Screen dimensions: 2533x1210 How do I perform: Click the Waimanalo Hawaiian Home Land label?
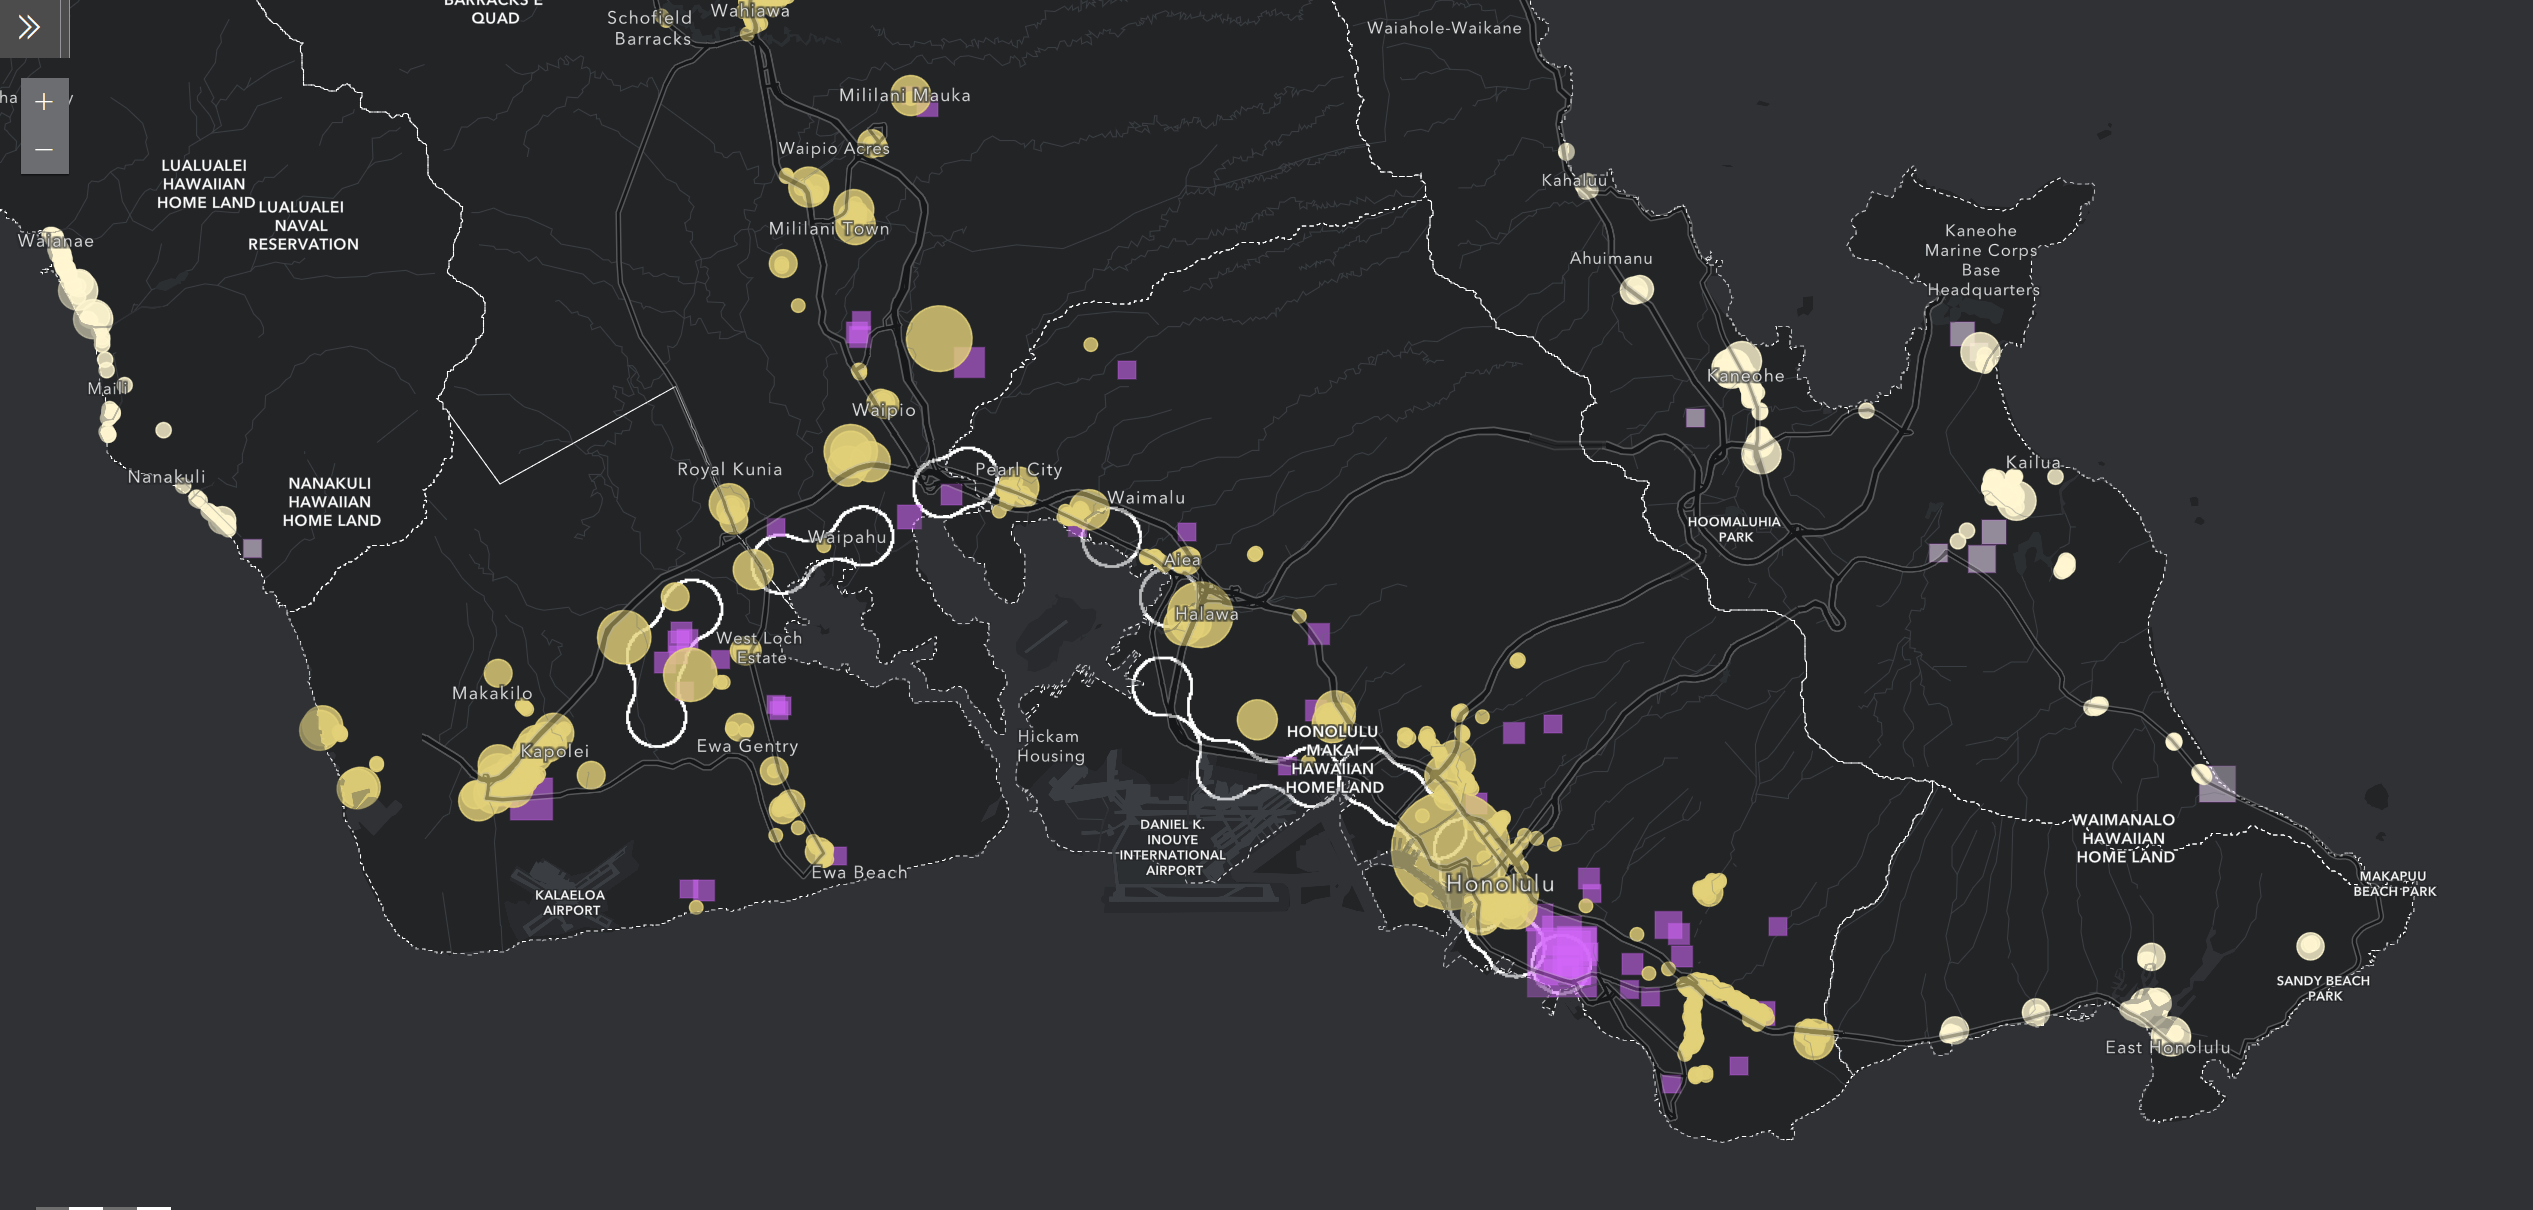coord(2125,838)
